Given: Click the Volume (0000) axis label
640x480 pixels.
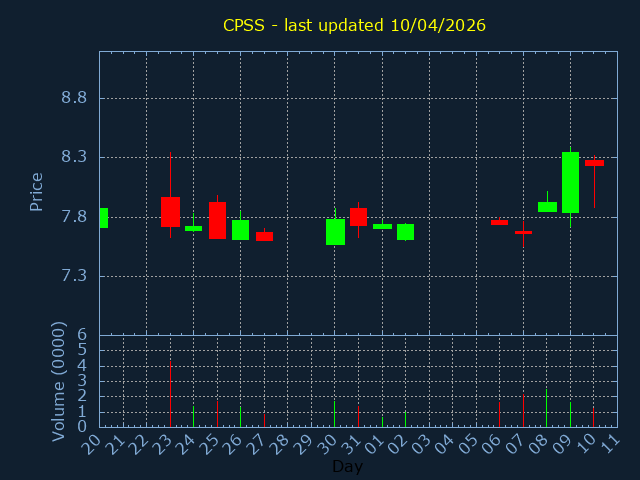Looking at the screenshot, I should coord(59,382).
